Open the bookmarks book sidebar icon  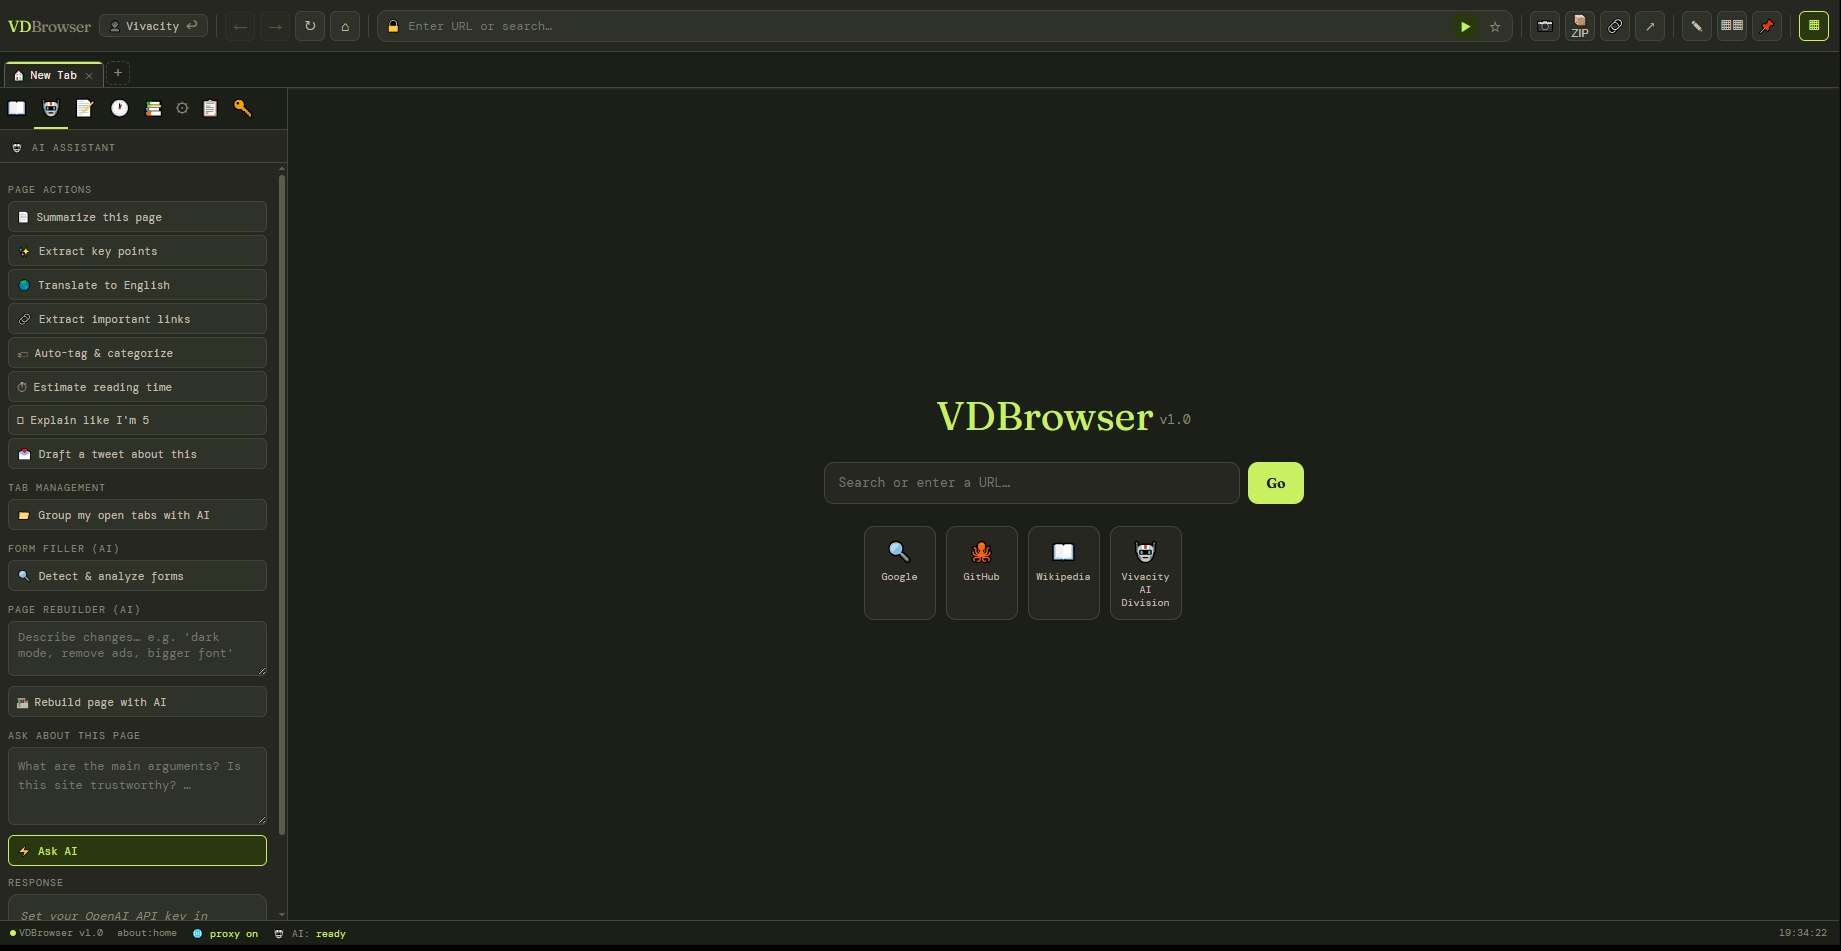pos(17,108)
